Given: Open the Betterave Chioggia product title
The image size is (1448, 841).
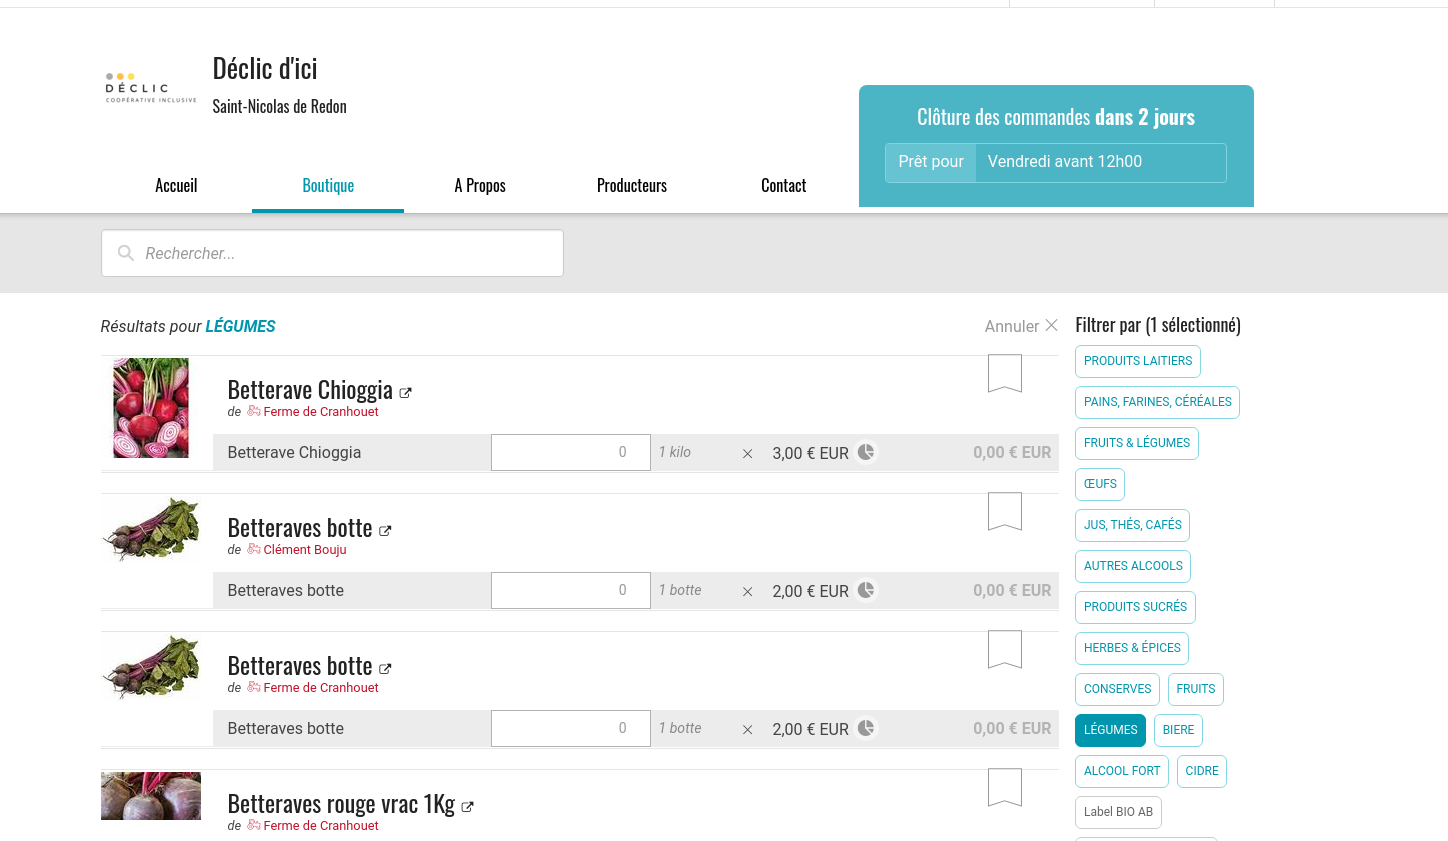Looking at the screenshot, I should tap(310, 390).
